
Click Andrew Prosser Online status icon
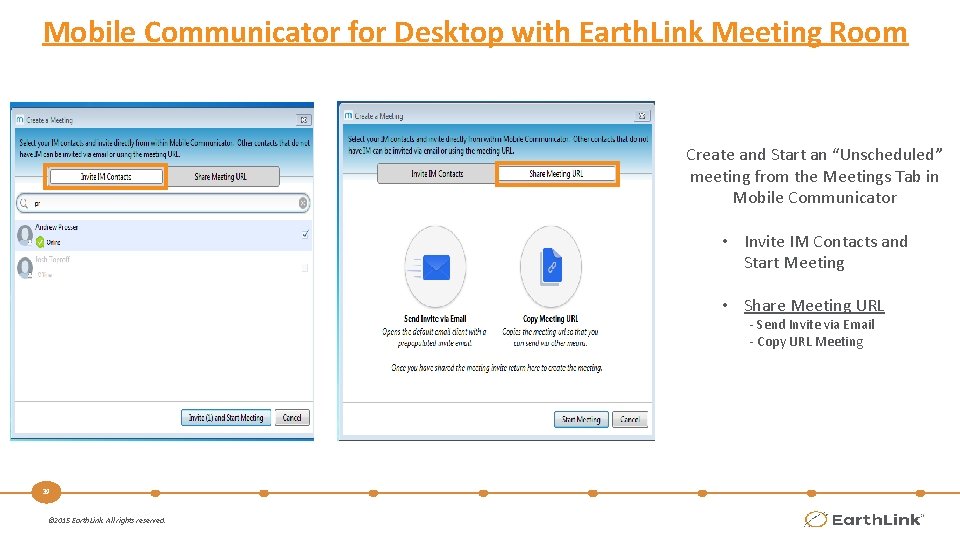click(40, 242)
